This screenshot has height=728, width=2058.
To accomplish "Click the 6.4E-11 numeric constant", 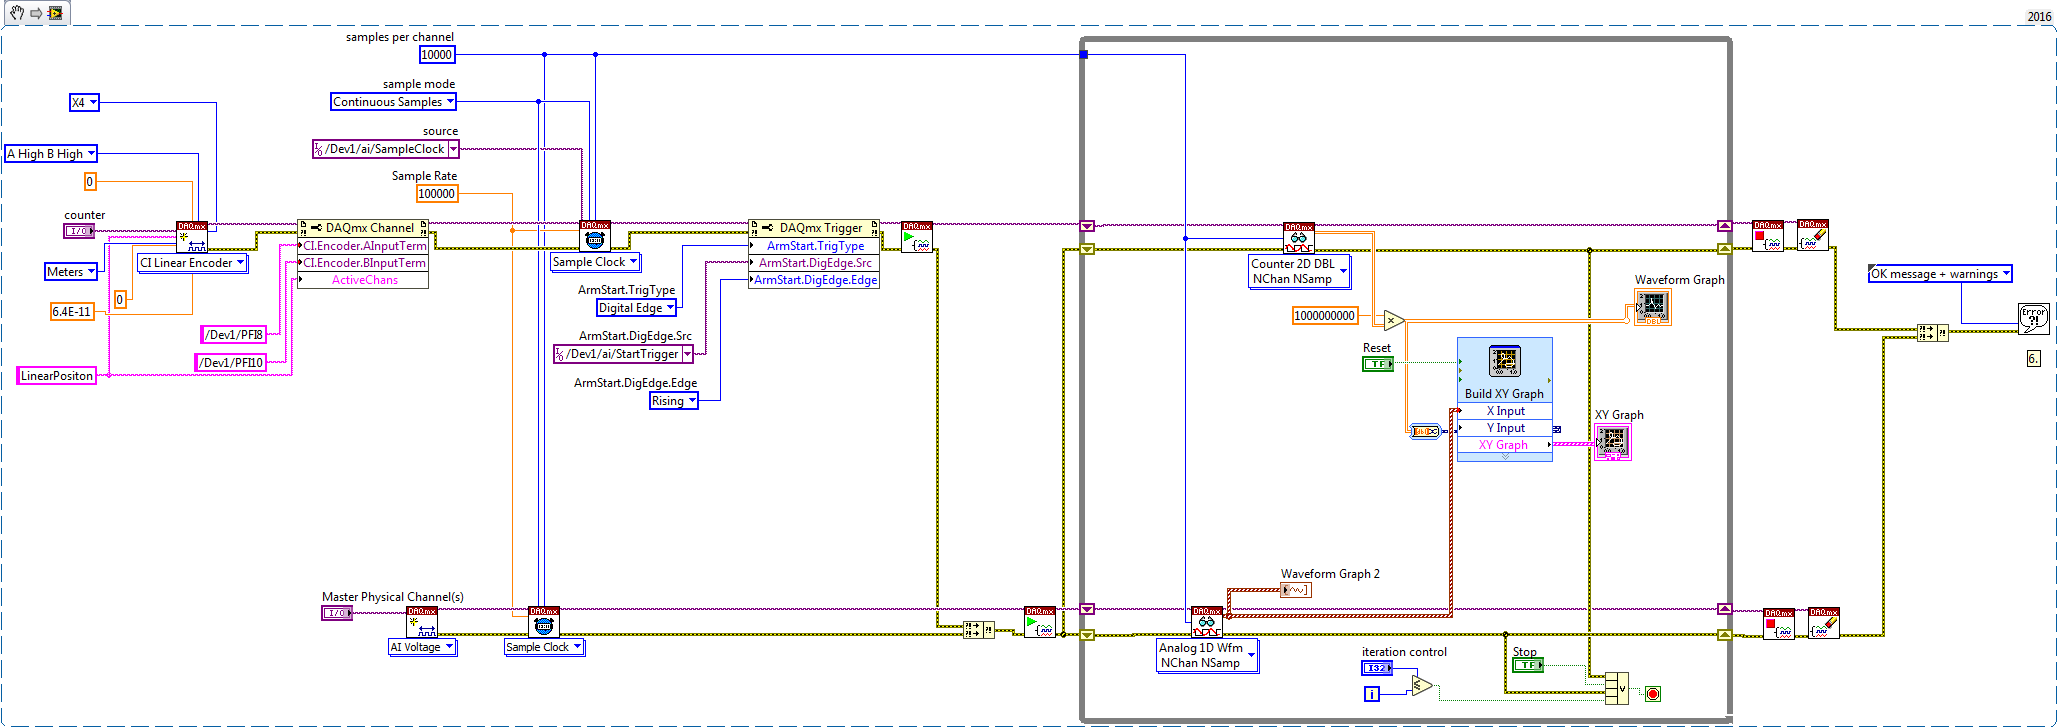I will [x=72, y=311].
